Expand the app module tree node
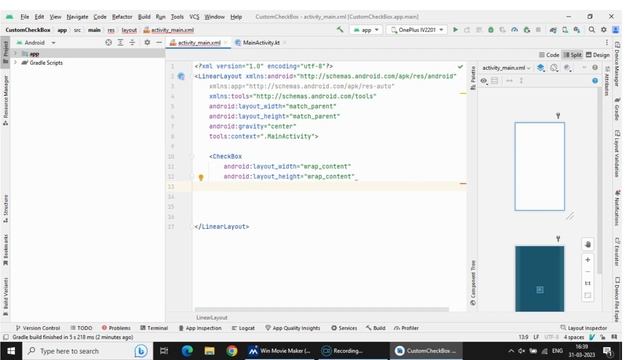 click(16, 53)
